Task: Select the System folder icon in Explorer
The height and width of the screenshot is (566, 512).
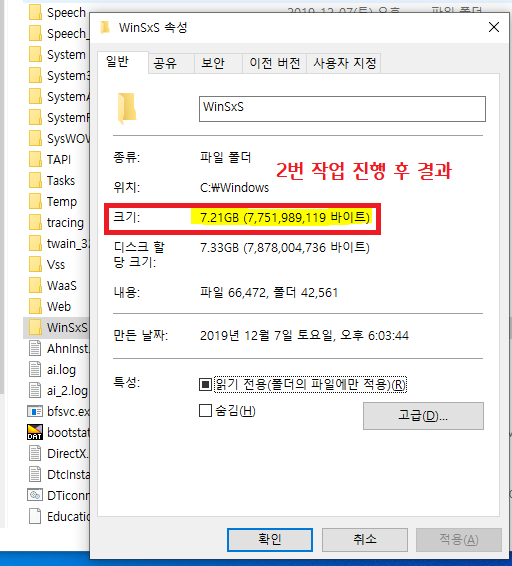Action: (35, 55)
